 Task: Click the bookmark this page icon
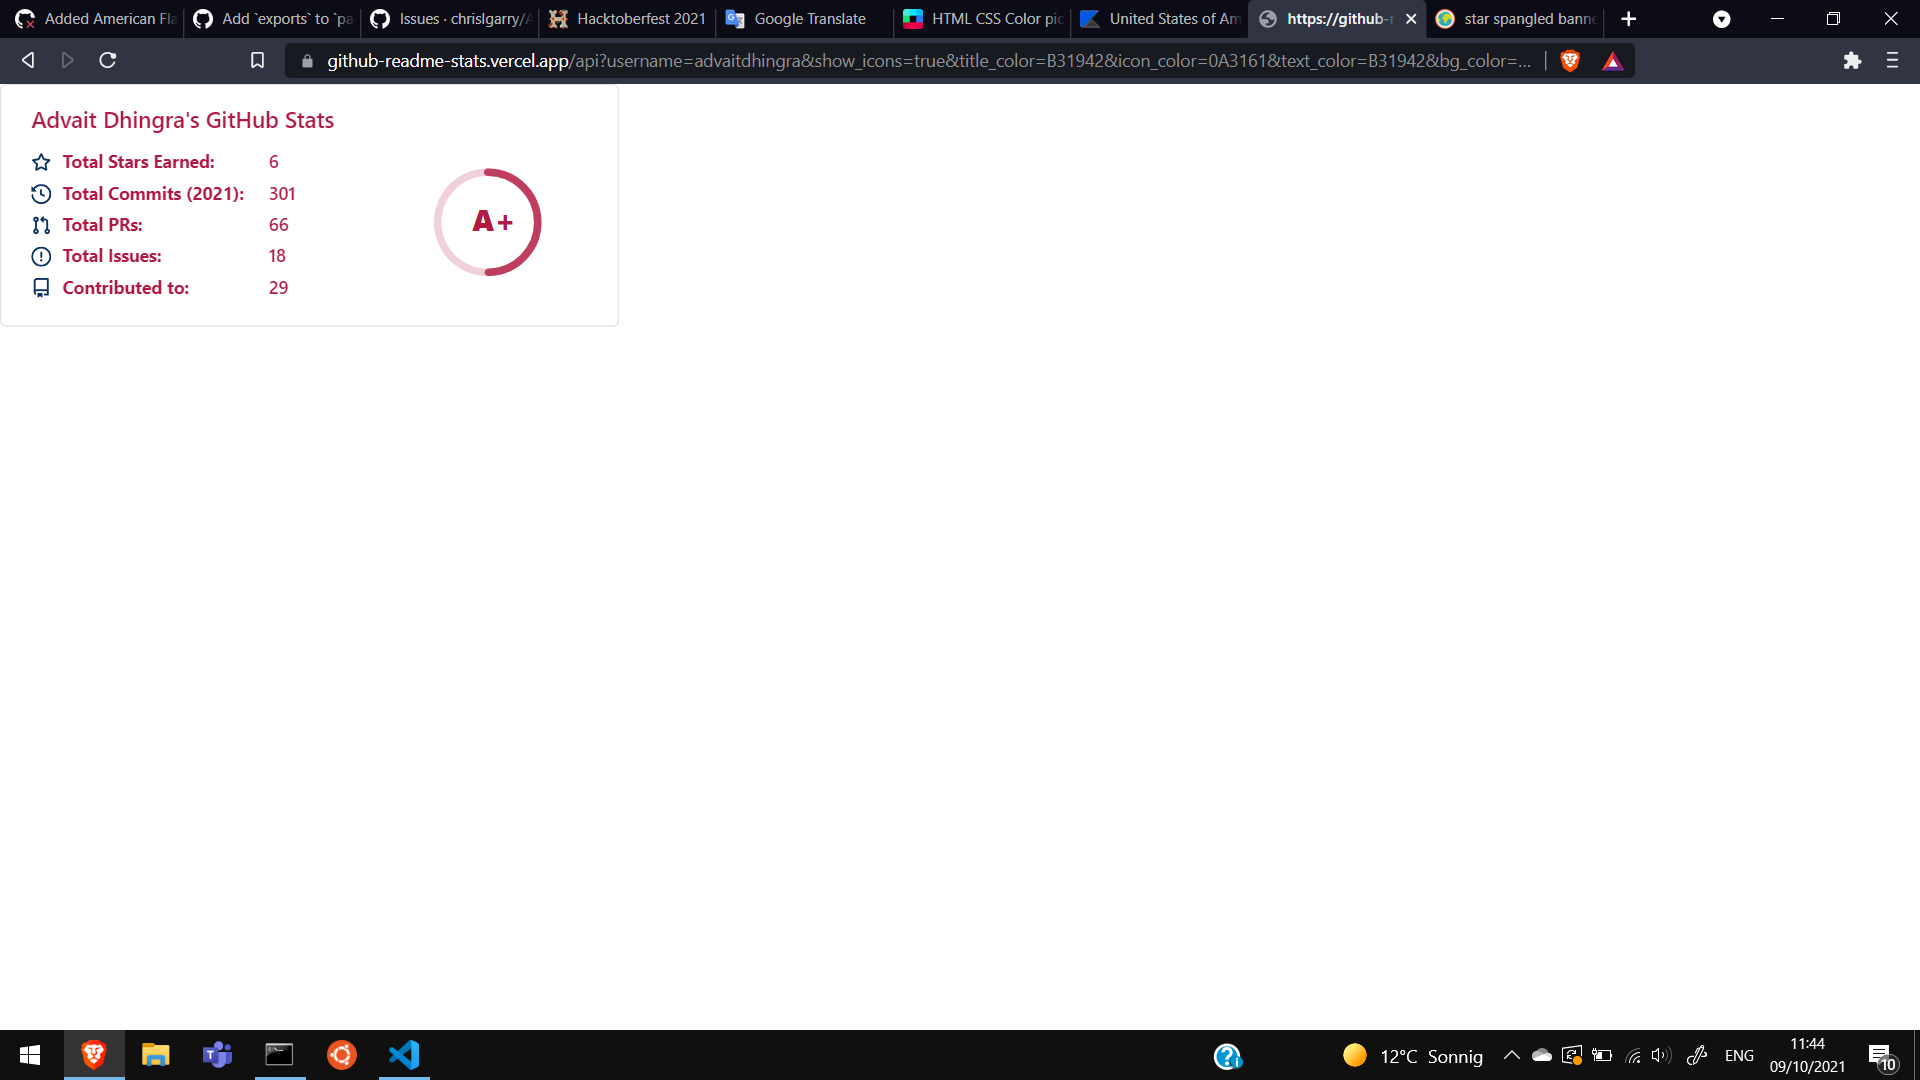click(257, 61)
